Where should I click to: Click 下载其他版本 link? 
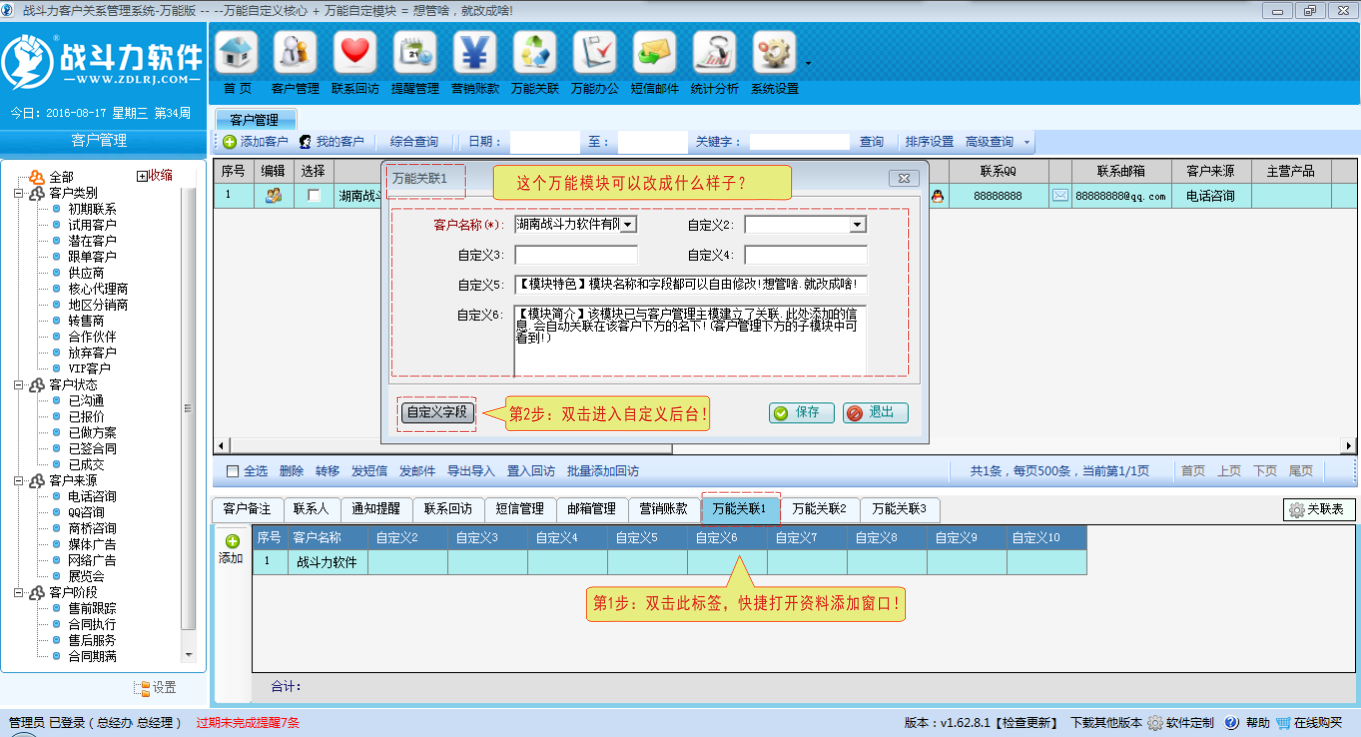(1106, 723)
